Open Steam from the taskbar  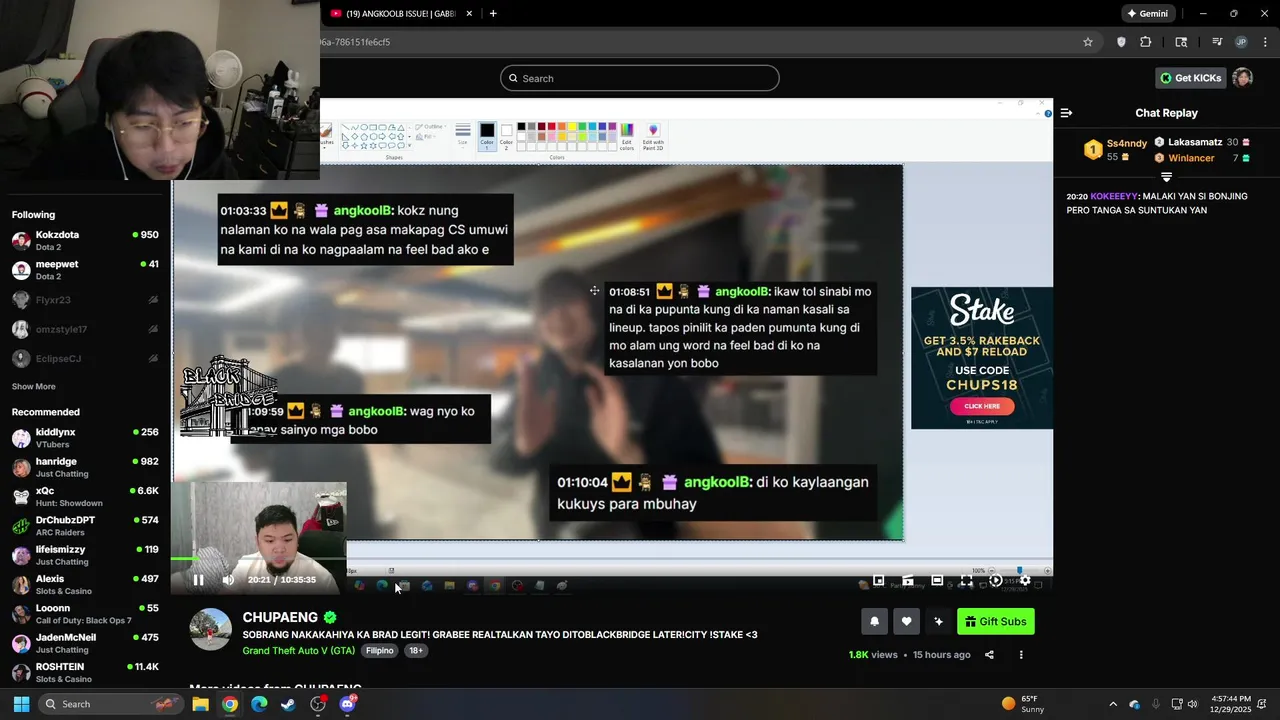tap(288, 704)
